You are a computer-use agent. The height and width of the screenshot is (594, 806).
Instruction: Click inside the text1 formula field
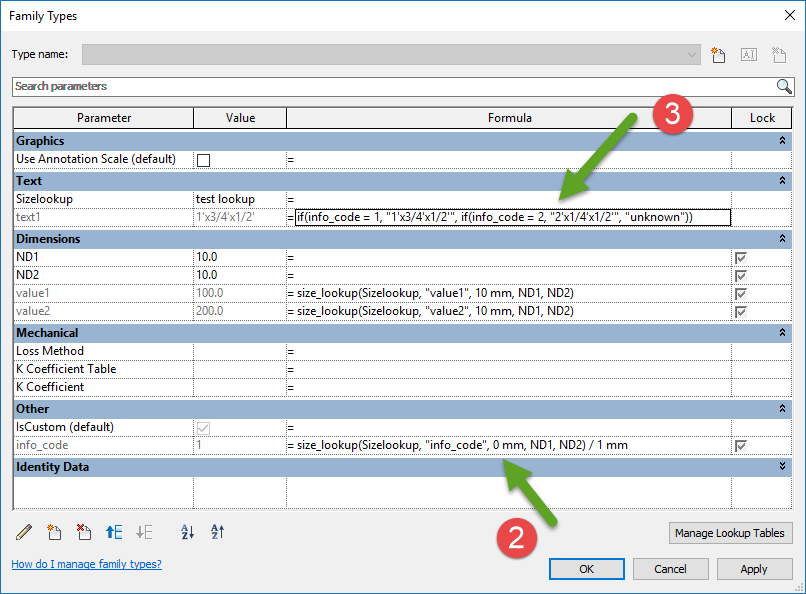[x=500, y=217]
